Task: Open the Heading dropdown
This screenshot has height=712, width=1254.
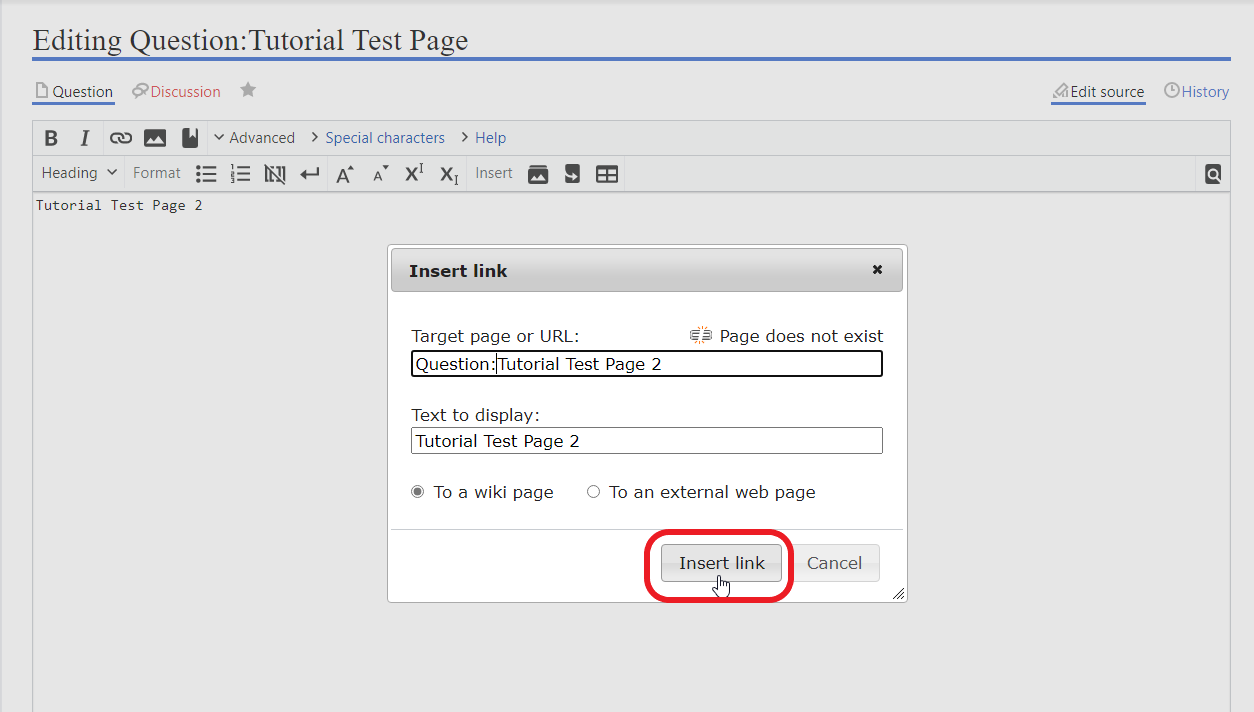Action: click(x=79, y=173)
